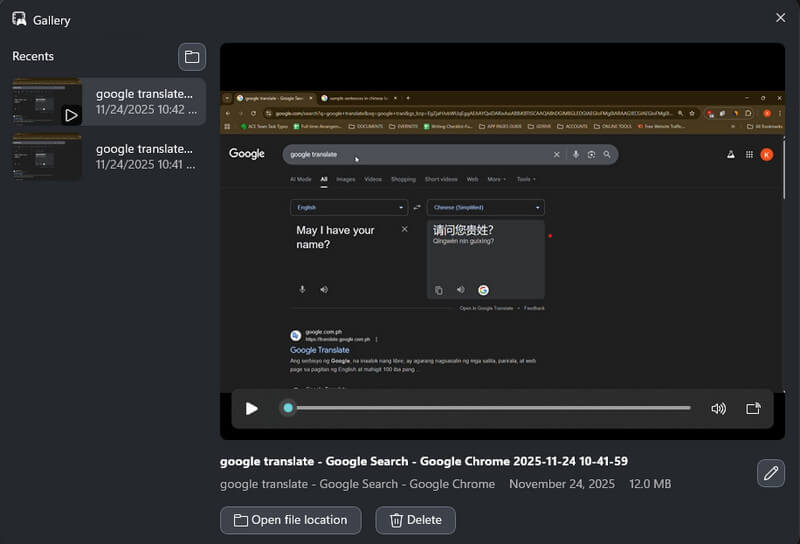This screenshot has width=800, height=544.
Task: Click the orange K profile avatar on the Google page
Action: click(767, 155)
